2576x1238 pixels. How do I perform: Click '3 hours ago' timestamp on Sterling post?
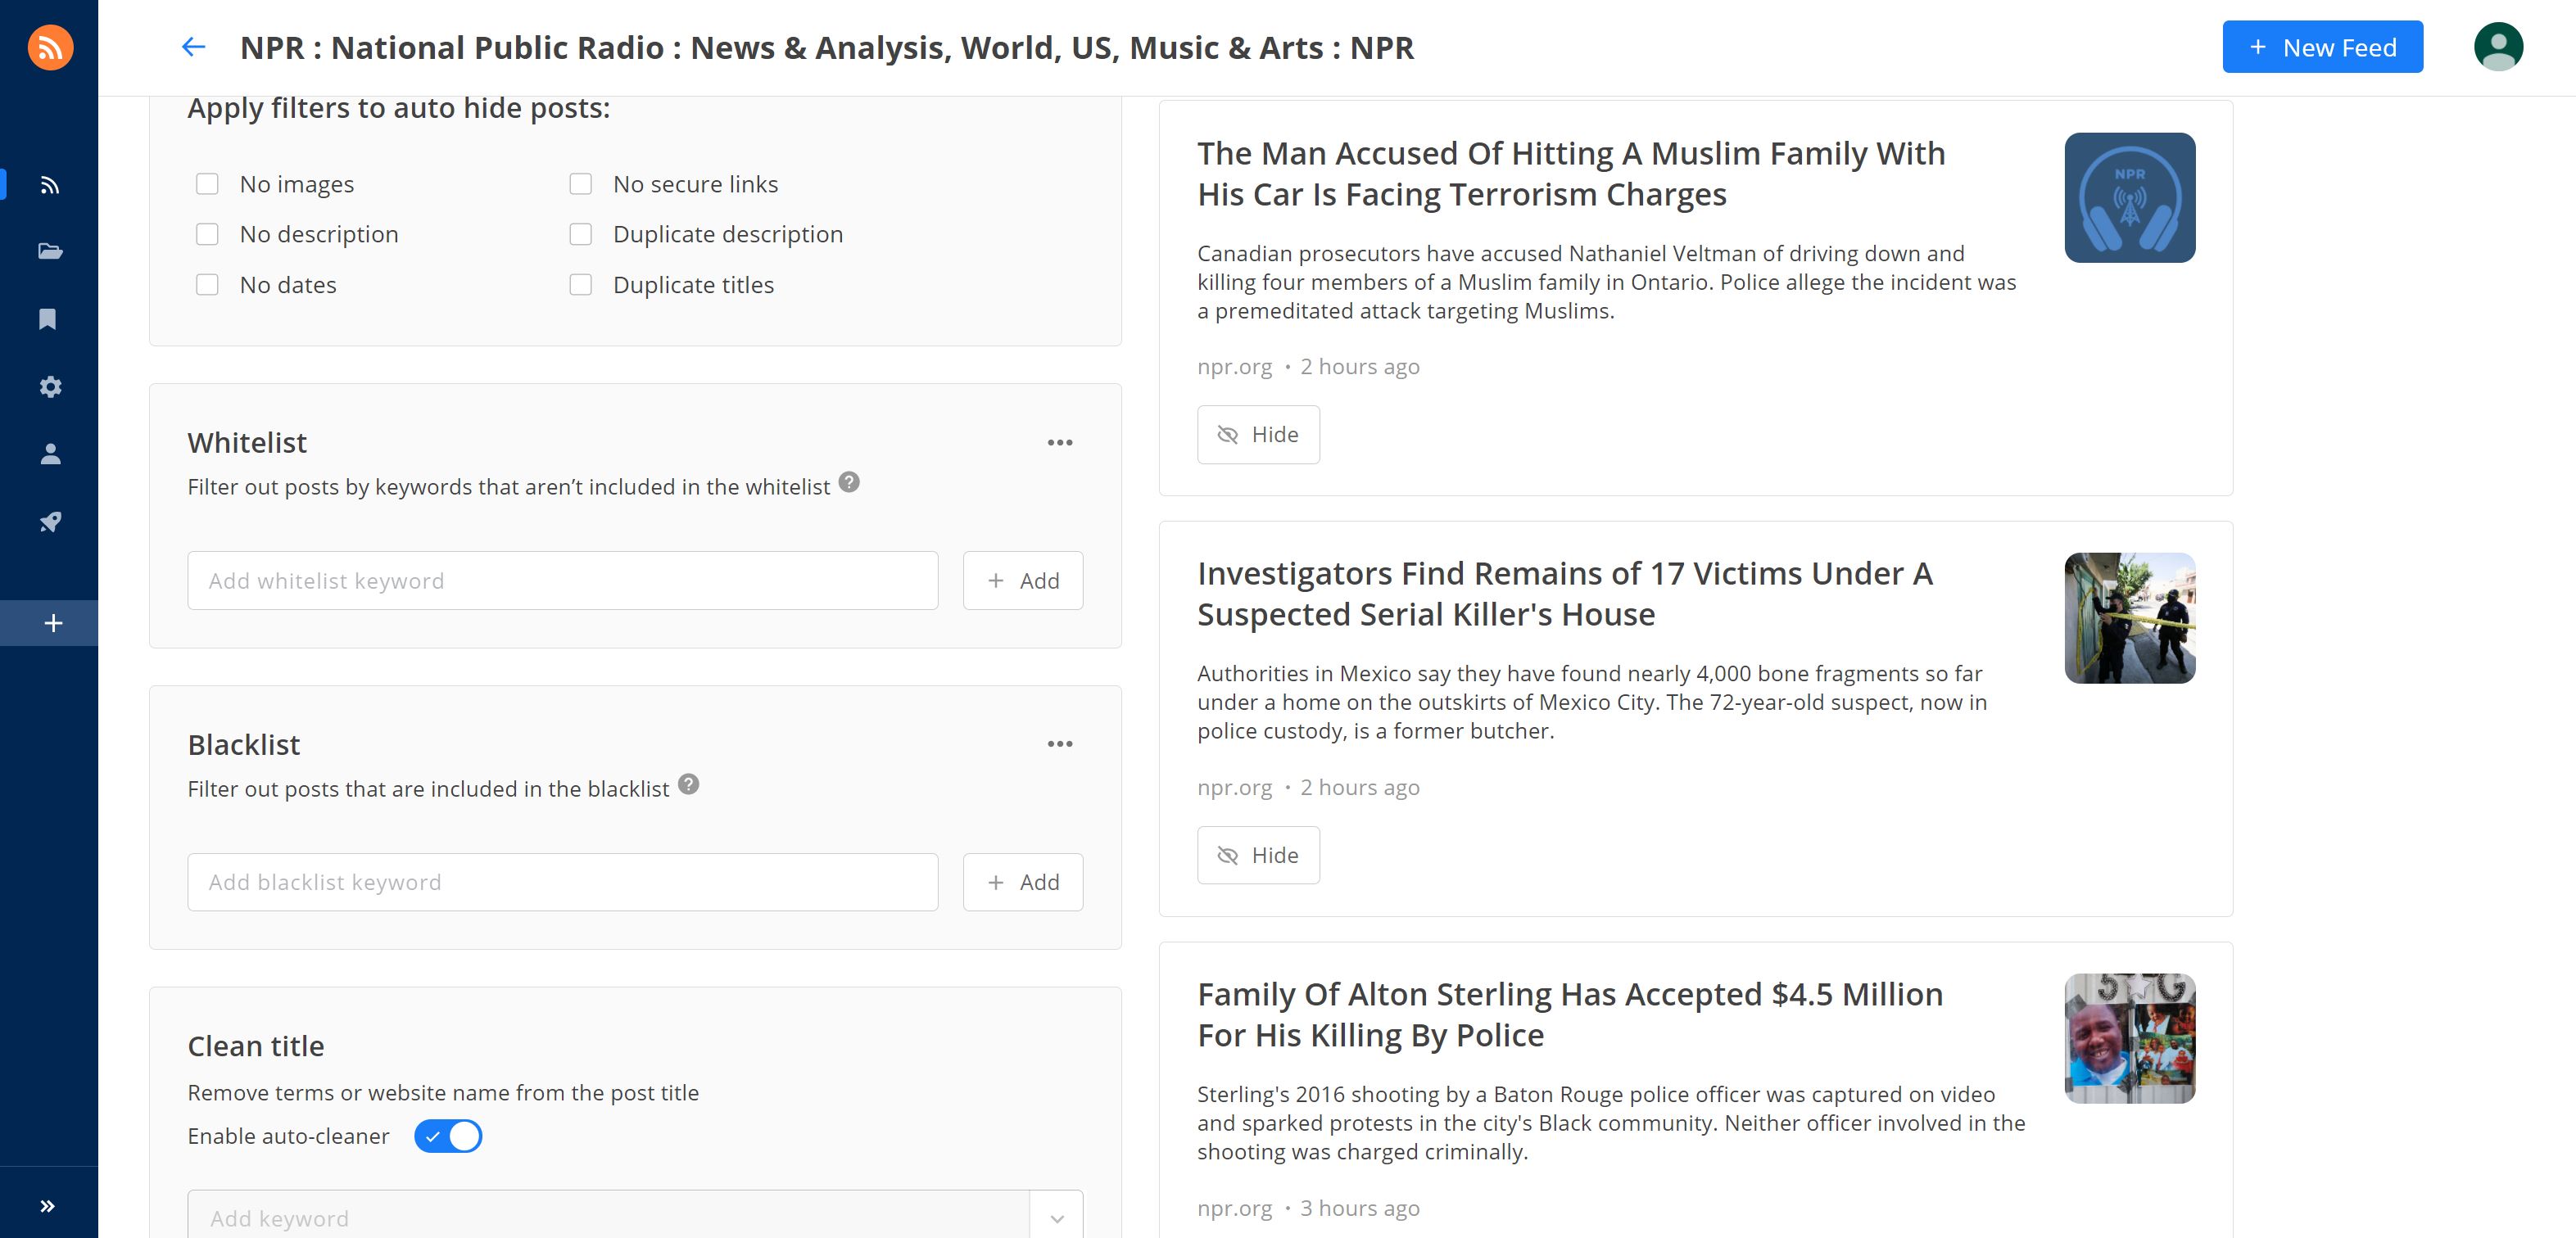[x=1359, y=1208]
